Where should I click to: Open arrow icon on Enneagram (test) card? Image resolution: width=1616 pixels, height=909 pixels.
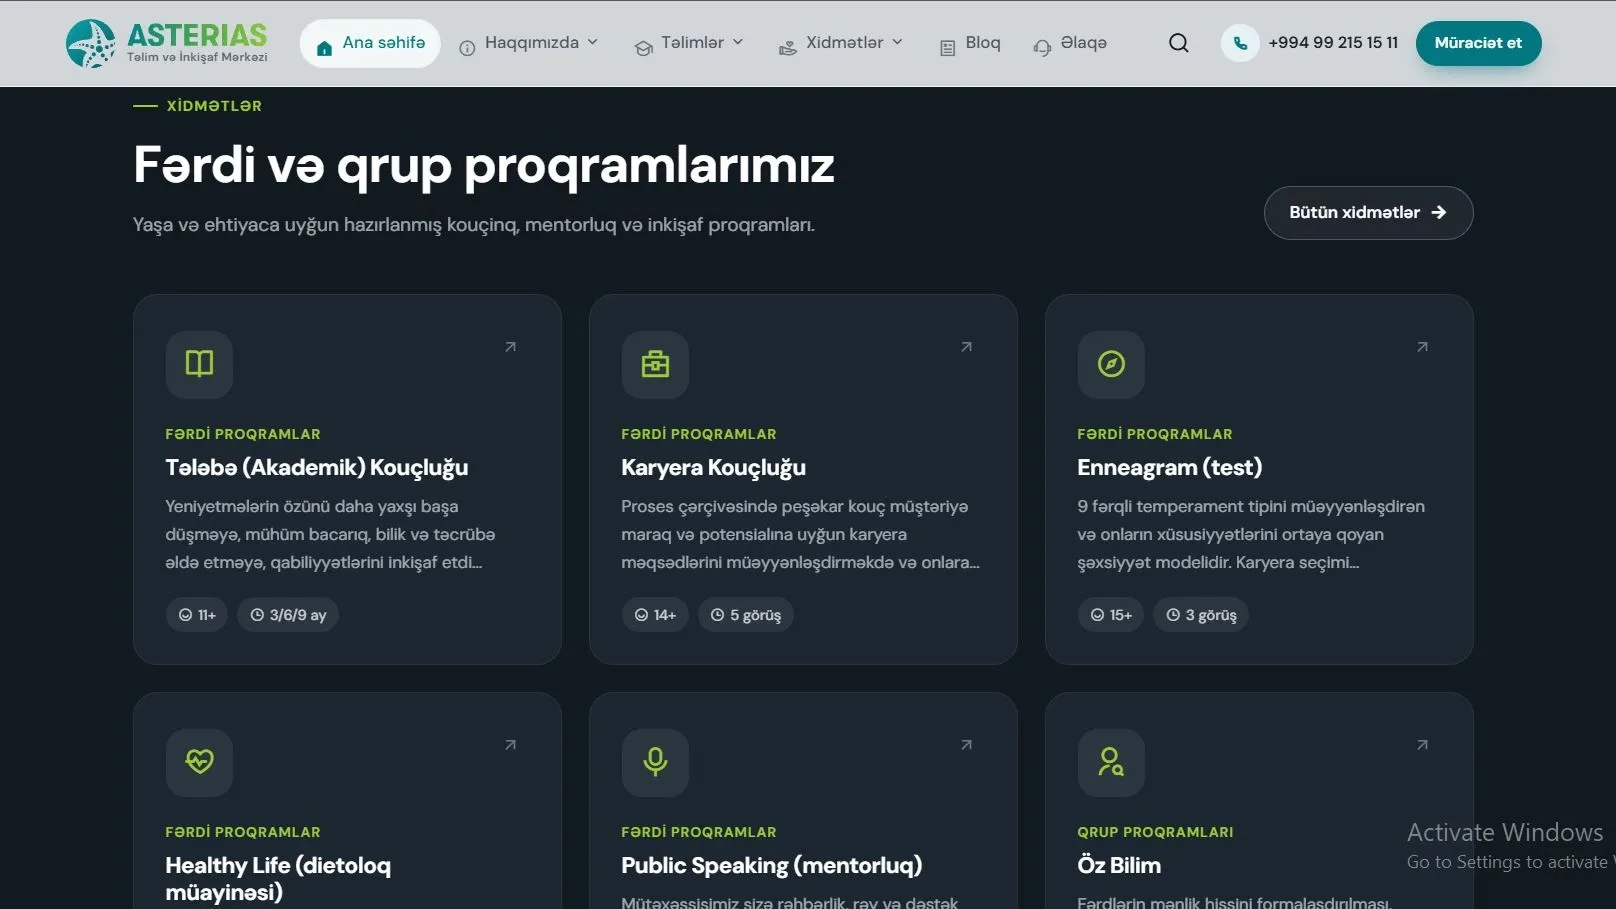(1422, 347)
